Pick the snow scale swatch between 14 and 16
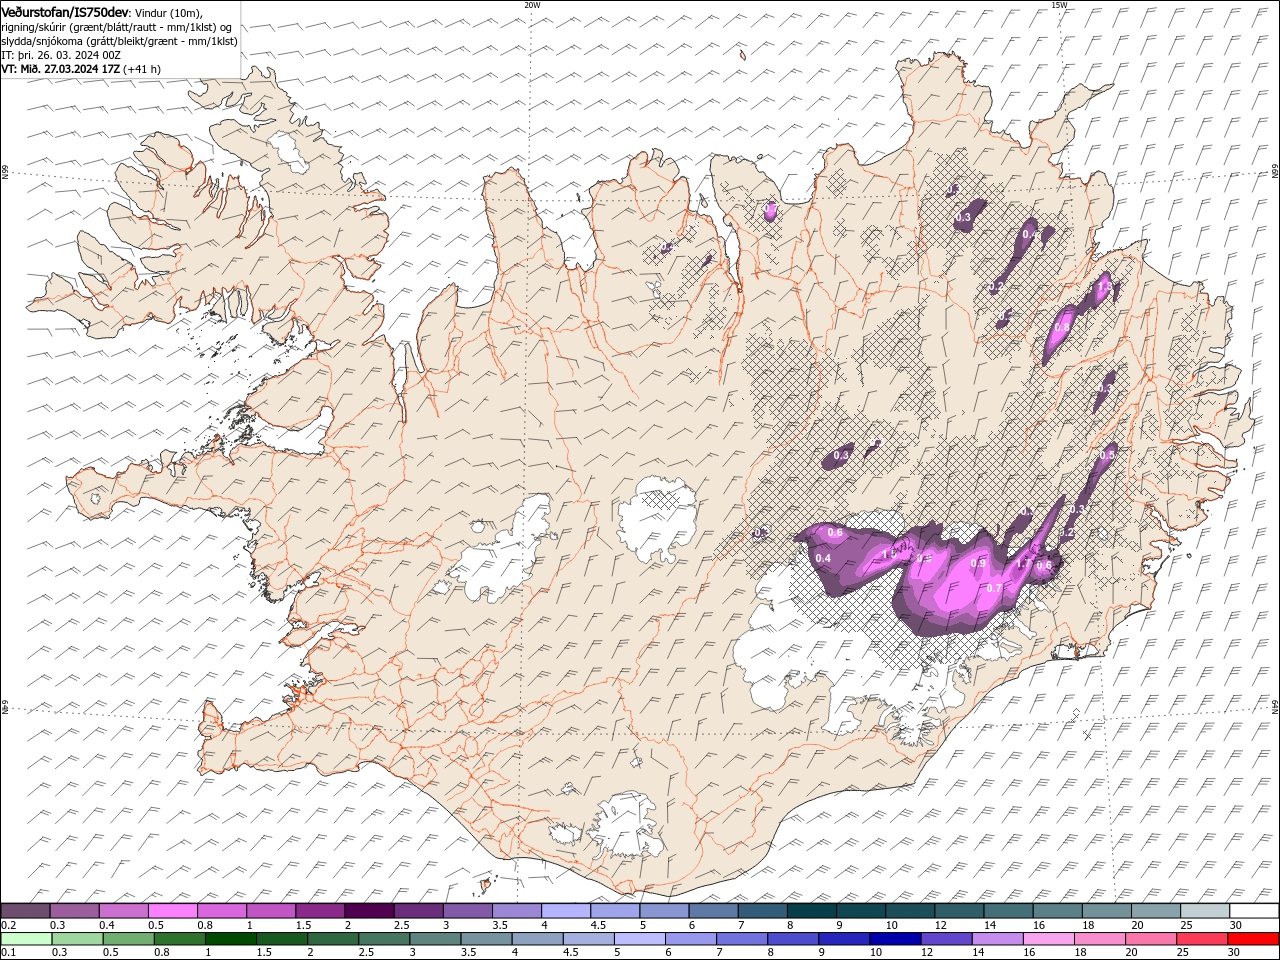This screenshot has width=1280, height=960. [1007, 910]
